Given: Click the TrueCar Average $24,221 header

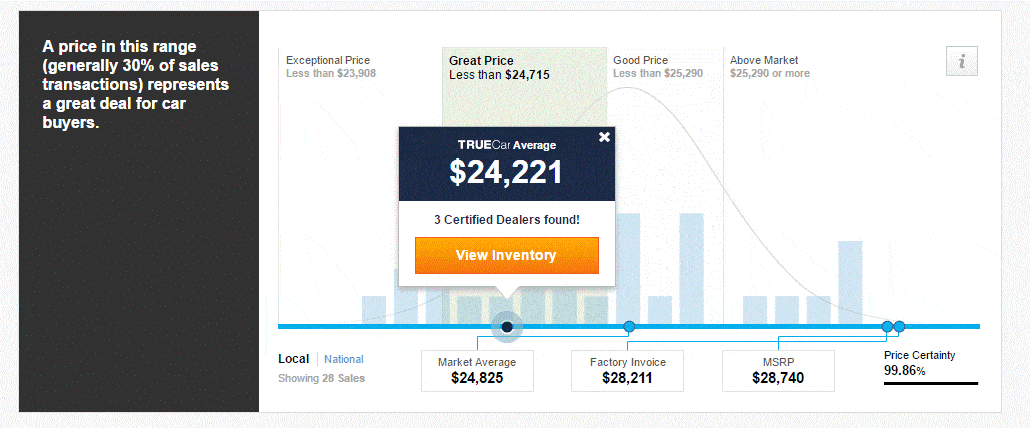Looking at the screenshot, I should click(x=506, y=163).
